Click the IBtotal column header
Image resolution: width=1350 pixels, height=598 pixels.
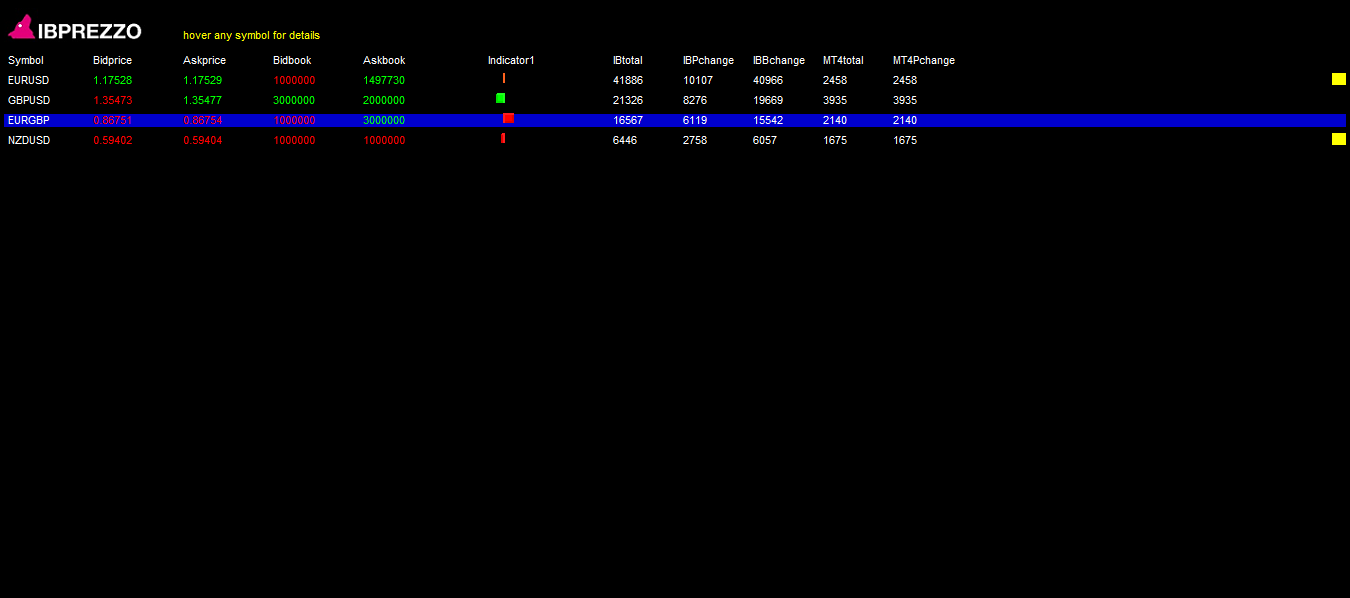(628, 60)
